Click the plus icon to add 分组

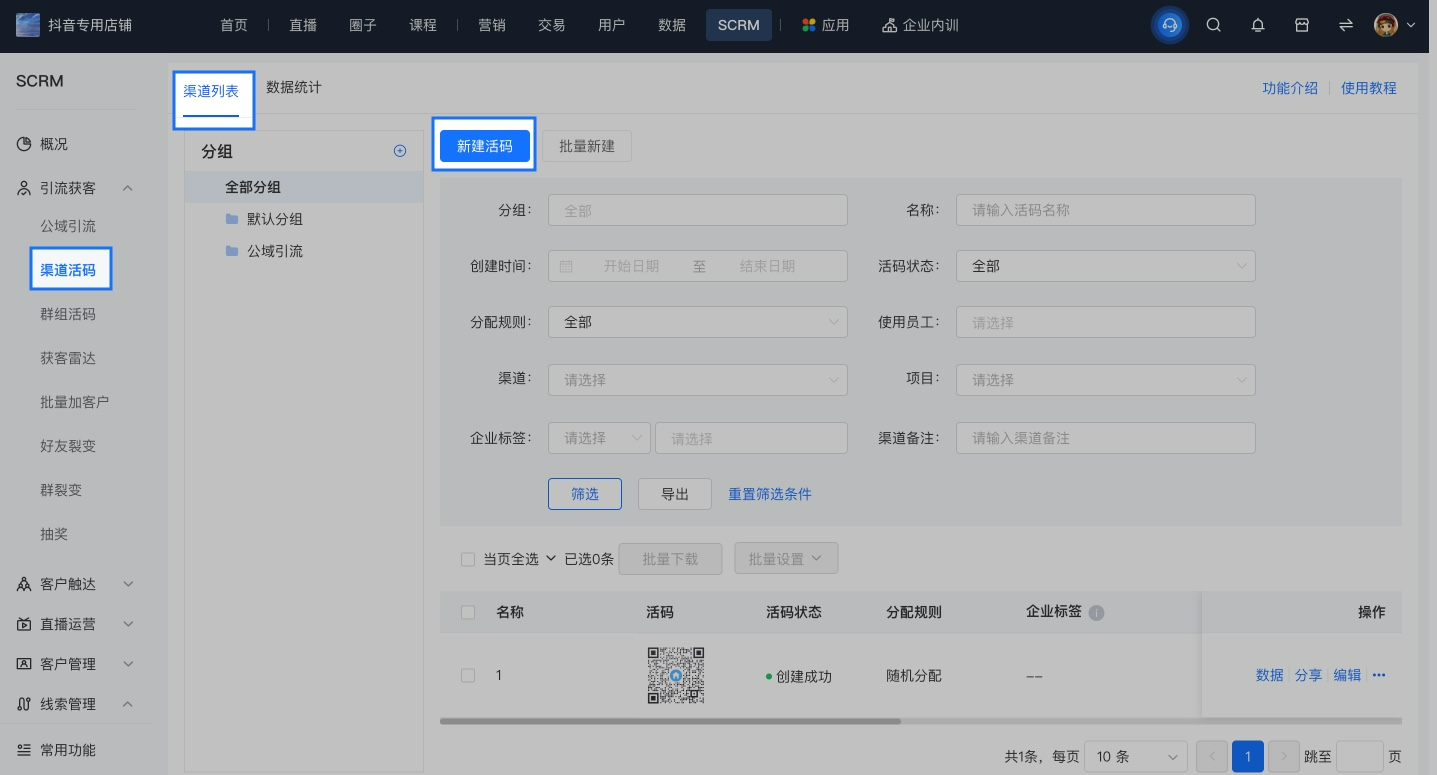pos(400,151)
